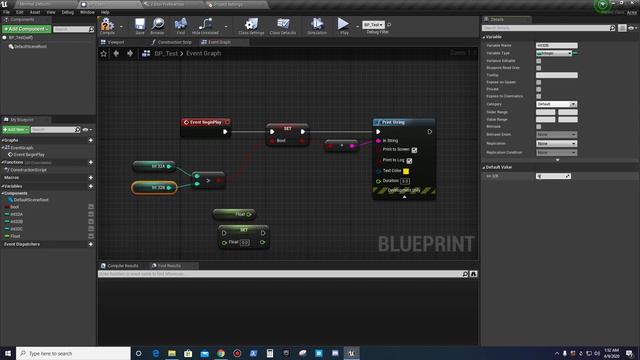Click Debug Filter magnifier icon

[x=389, y=25]
